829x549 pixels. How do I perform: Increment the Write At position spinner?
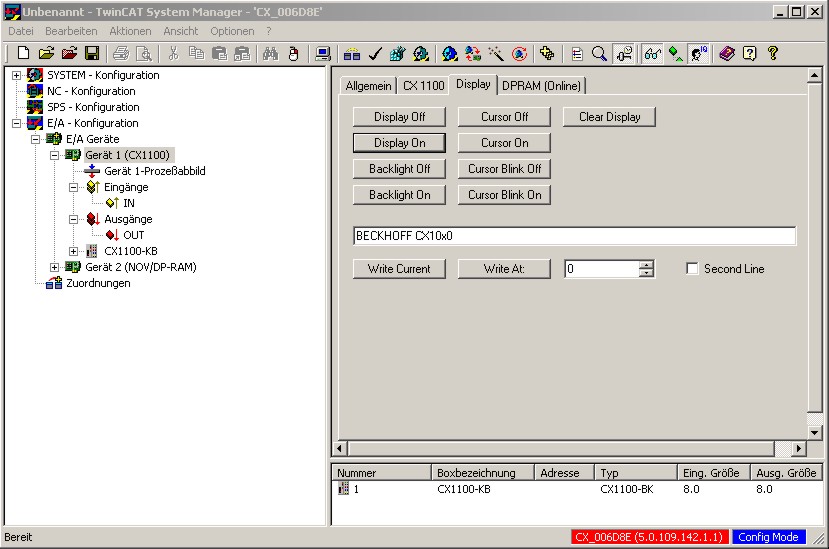646,264
